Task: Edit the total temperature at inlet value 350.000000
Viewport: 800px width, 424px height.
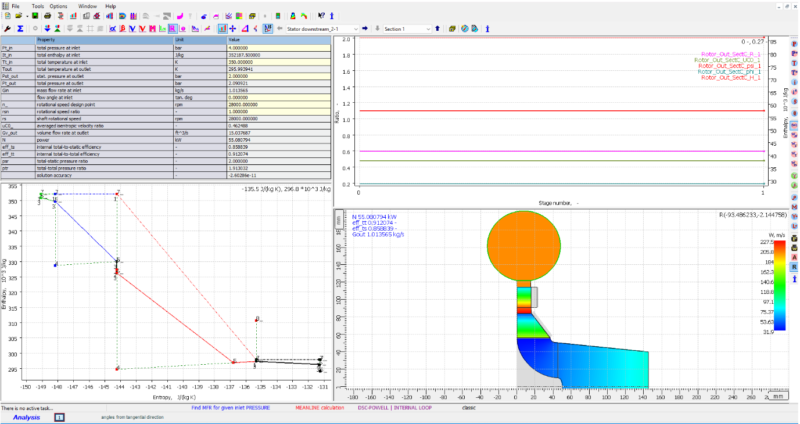Action: [x=279, y=62]
